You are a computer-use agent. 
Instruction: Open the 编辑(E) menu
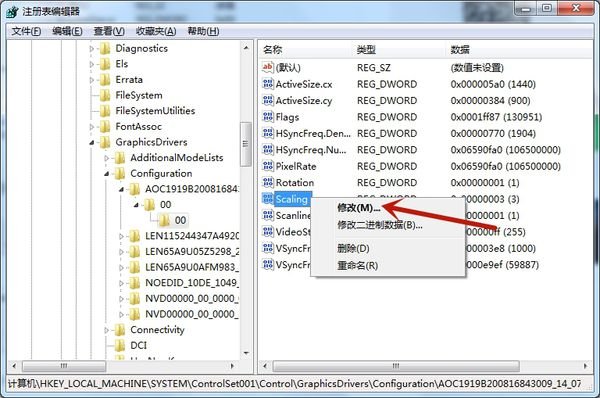coord(67,31)
